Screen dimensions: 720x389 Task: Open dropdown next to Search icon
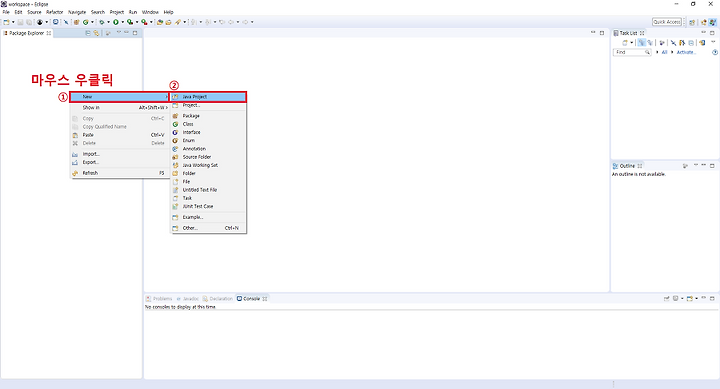[x=185, y=22]
